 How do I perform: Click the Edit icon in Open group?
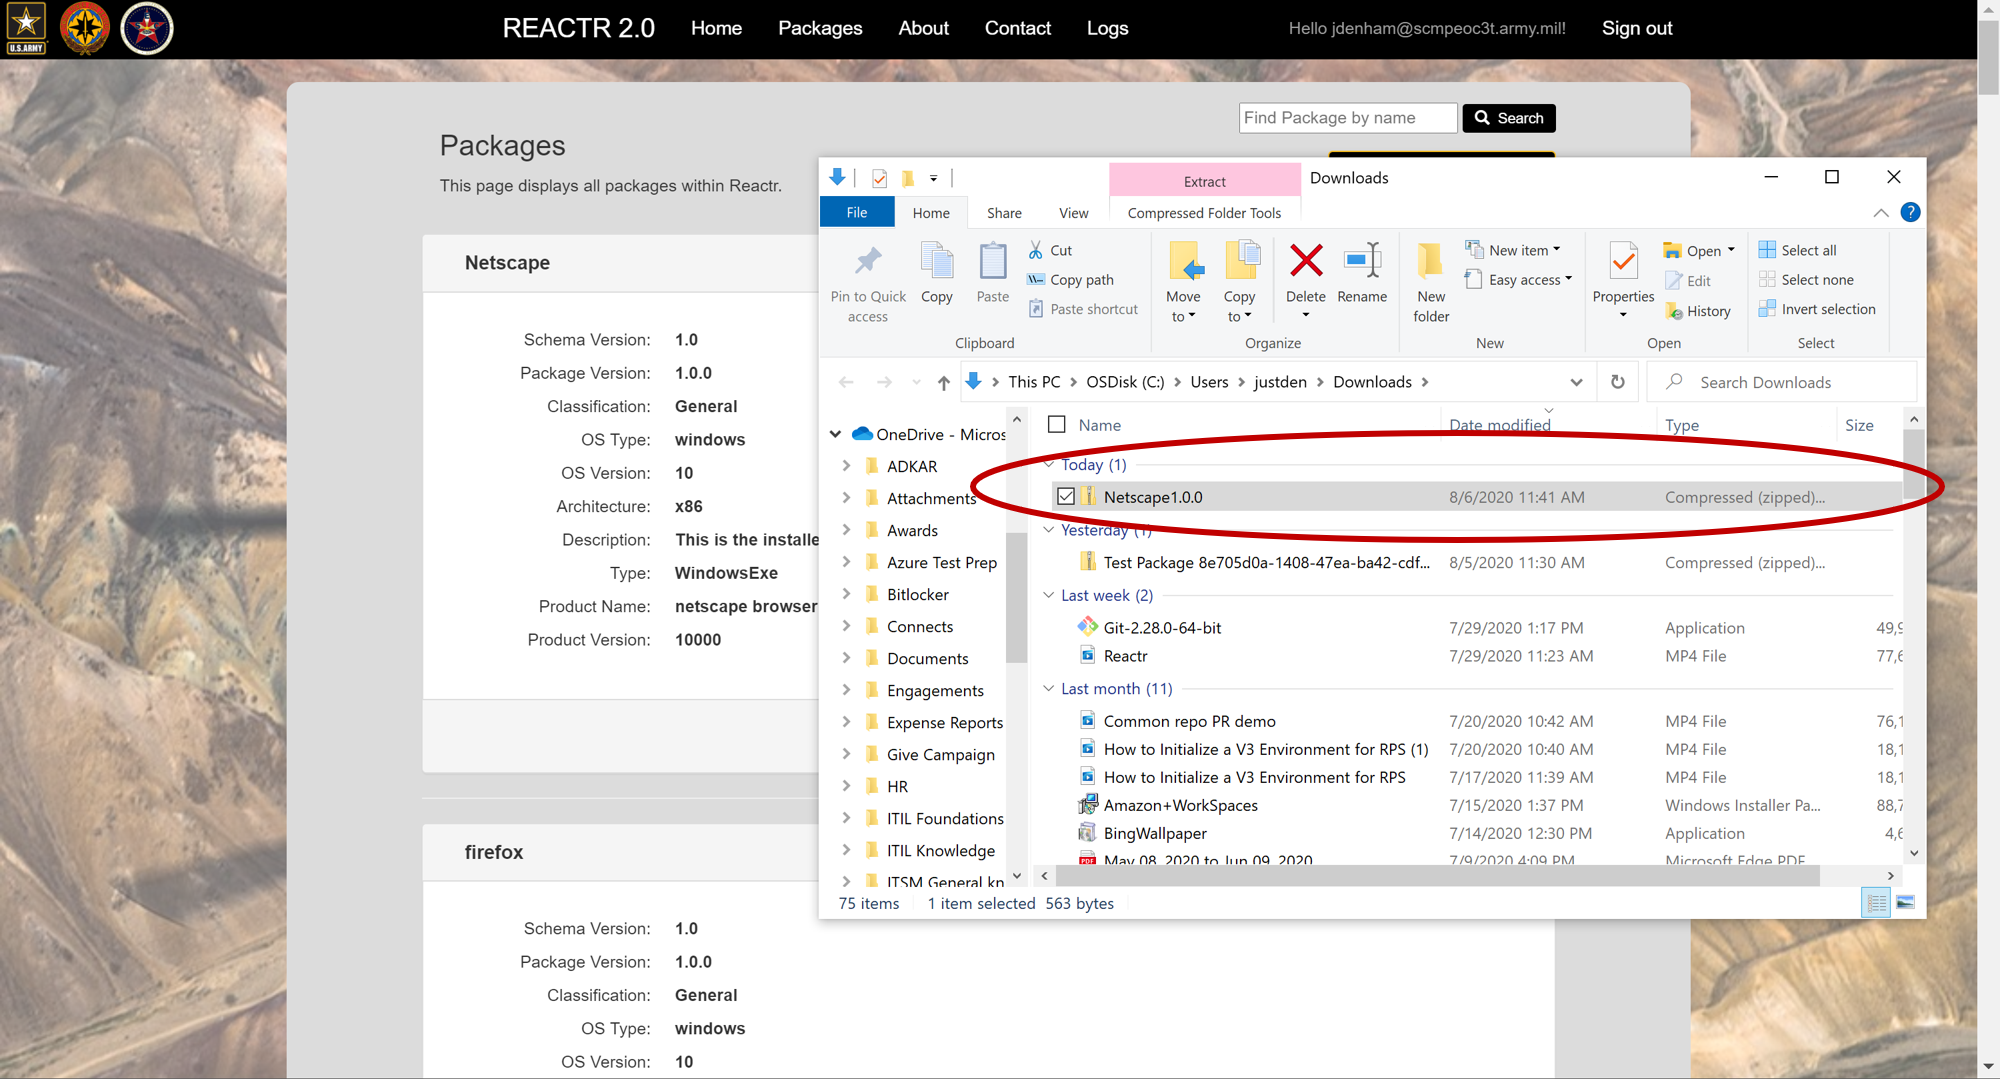coord(1674,281)
